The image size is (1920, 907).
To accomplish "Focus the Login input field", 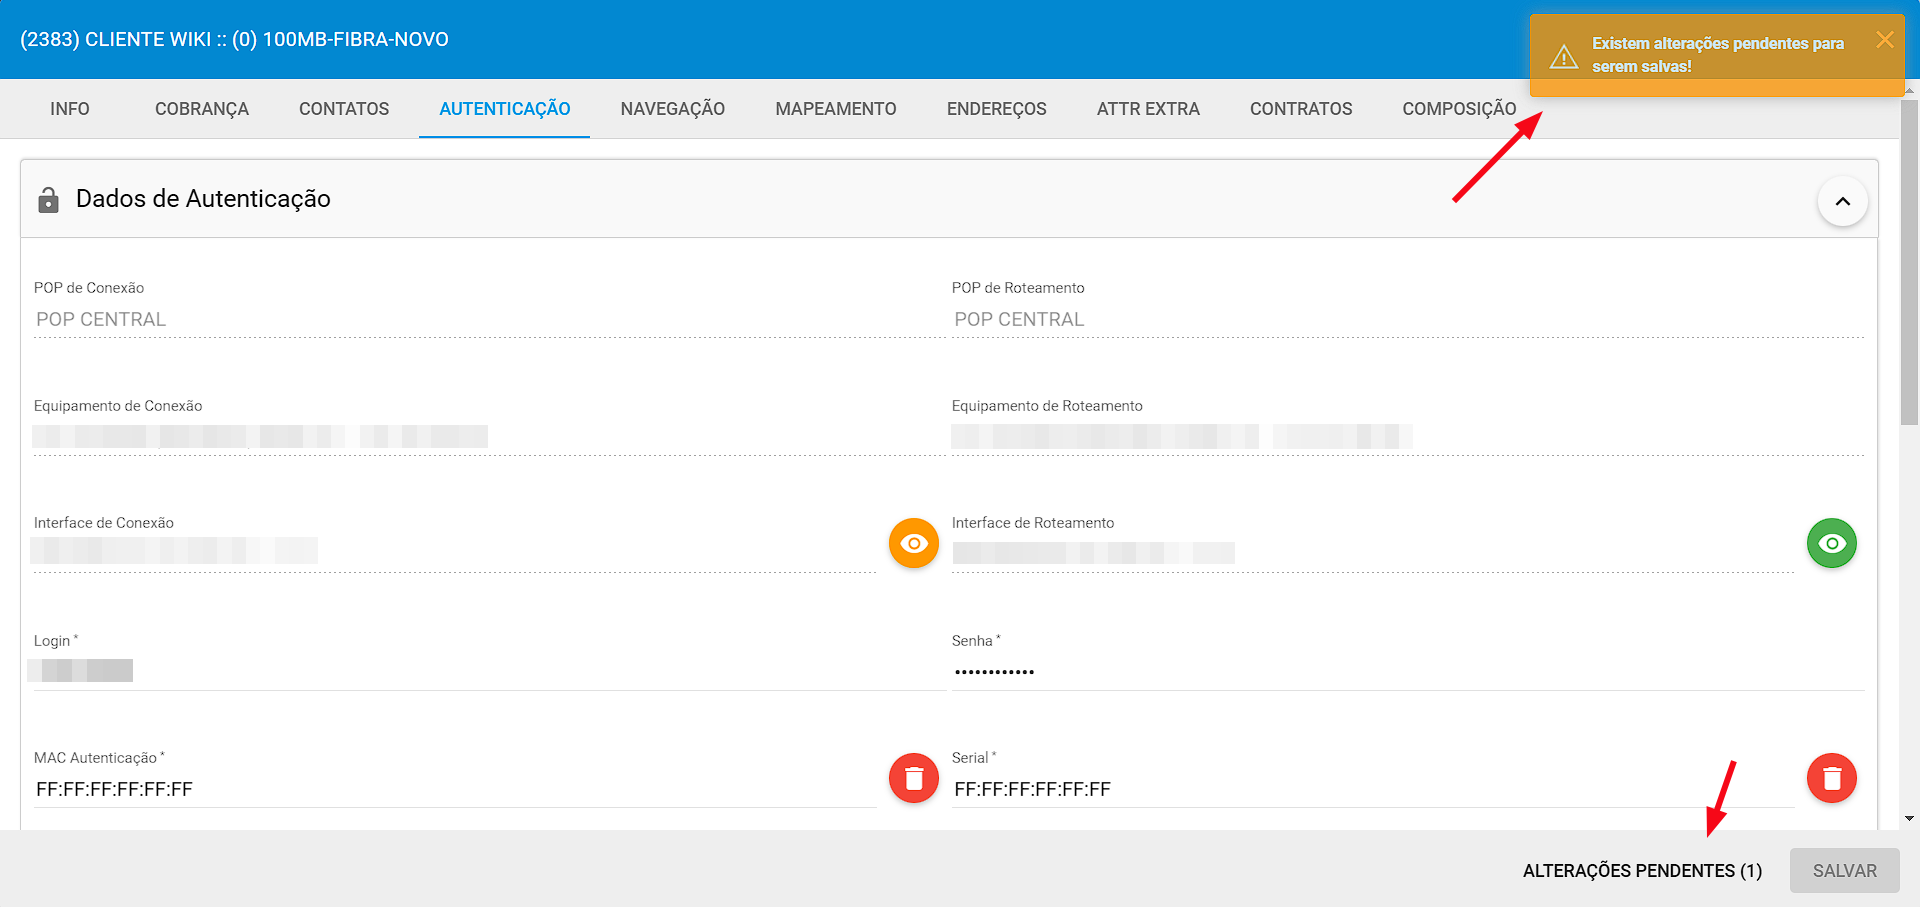I will [x=489, y=671].
